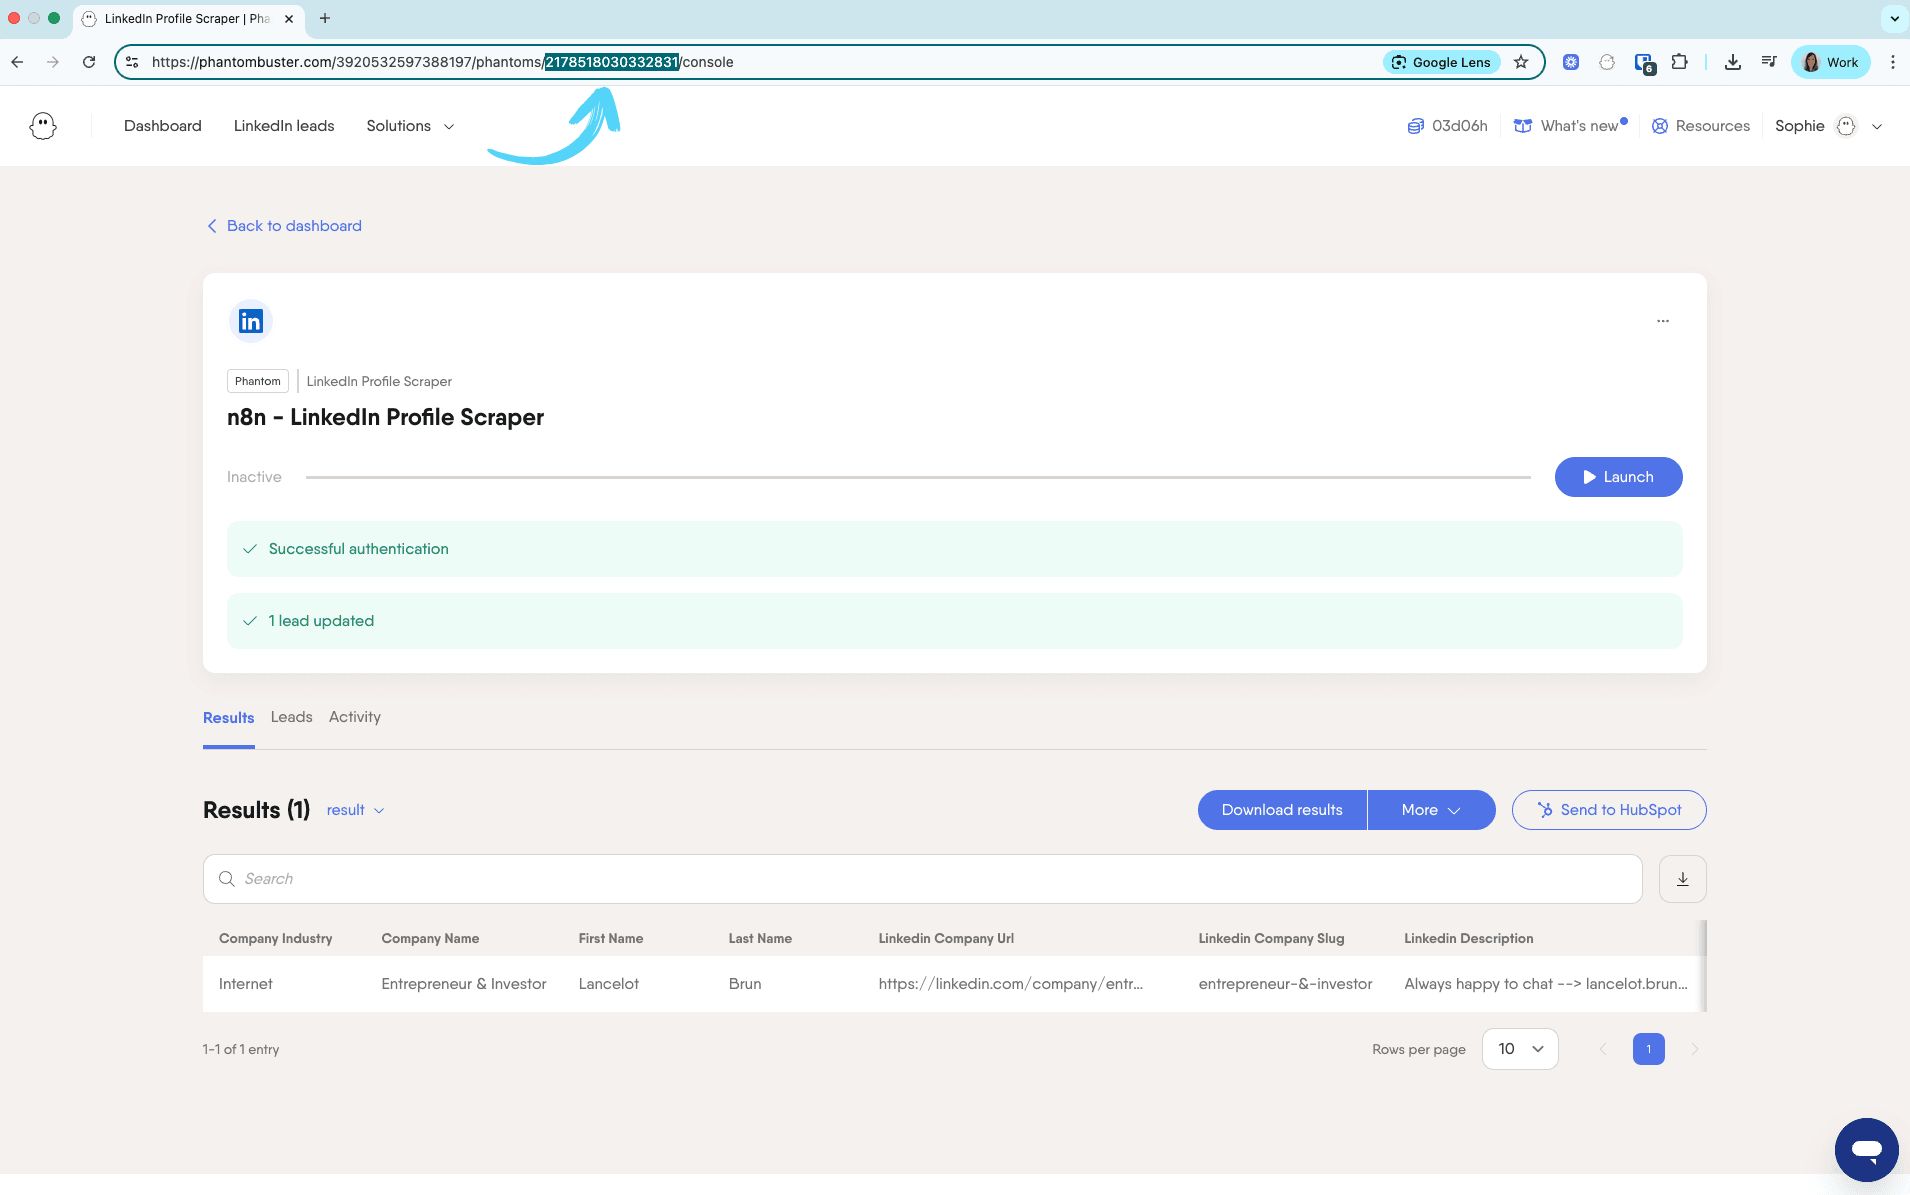This screenshot has height=1195, width=1910.
Task: Open the Resources menu
Action: 1701,126
